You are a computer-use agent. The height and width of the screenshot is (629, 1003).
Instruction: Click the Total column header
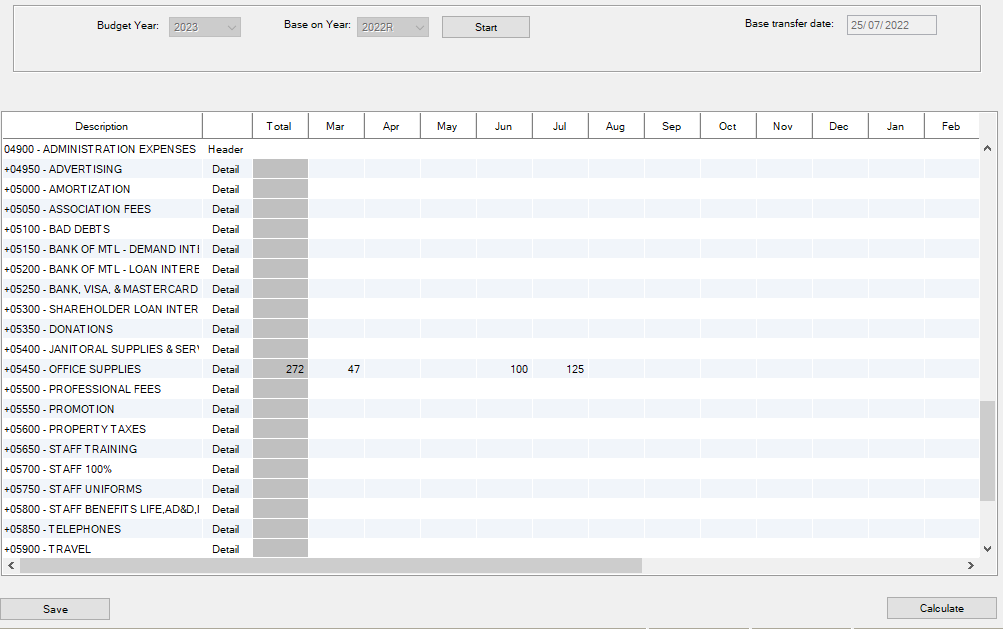[x=279, y=126]
